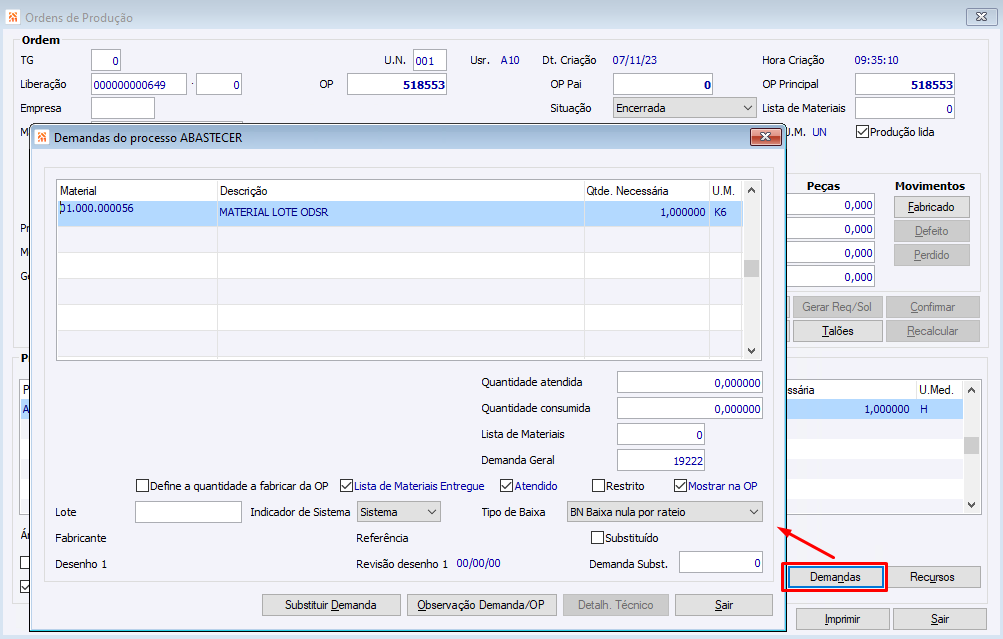The height and width of the screenshot is (639, 1003).
Task: Open the Situação dropdown
Action: 684,108
